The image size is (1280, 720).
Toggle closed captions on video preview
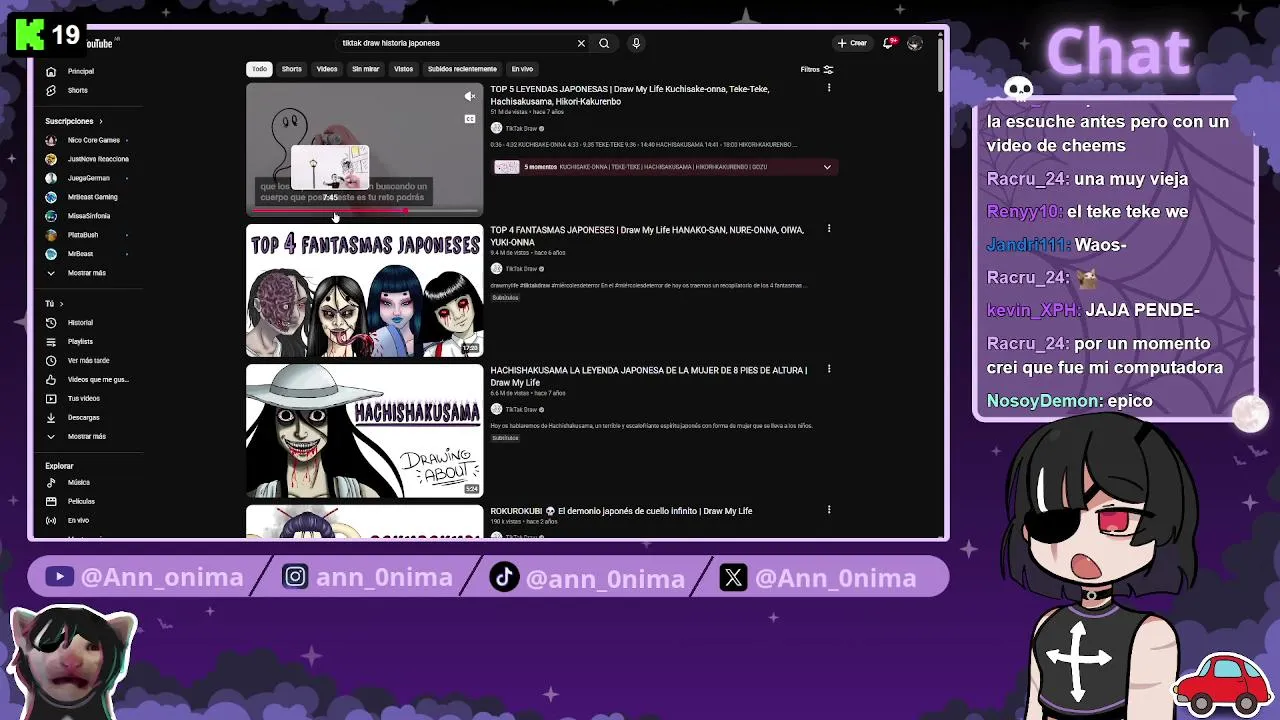tap(470, 119)
